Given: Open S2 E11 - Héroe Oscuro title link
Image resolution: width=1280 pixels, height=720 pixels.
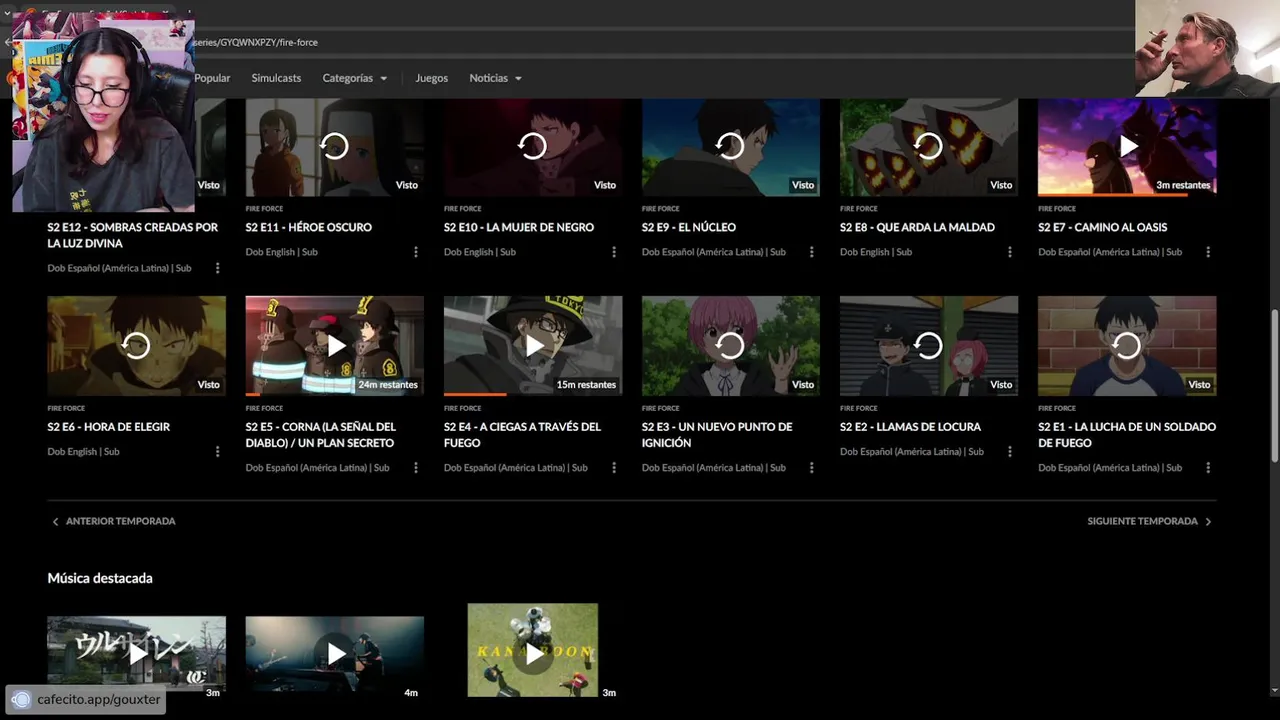Looking at the screenshot, I should coord(308,227).
